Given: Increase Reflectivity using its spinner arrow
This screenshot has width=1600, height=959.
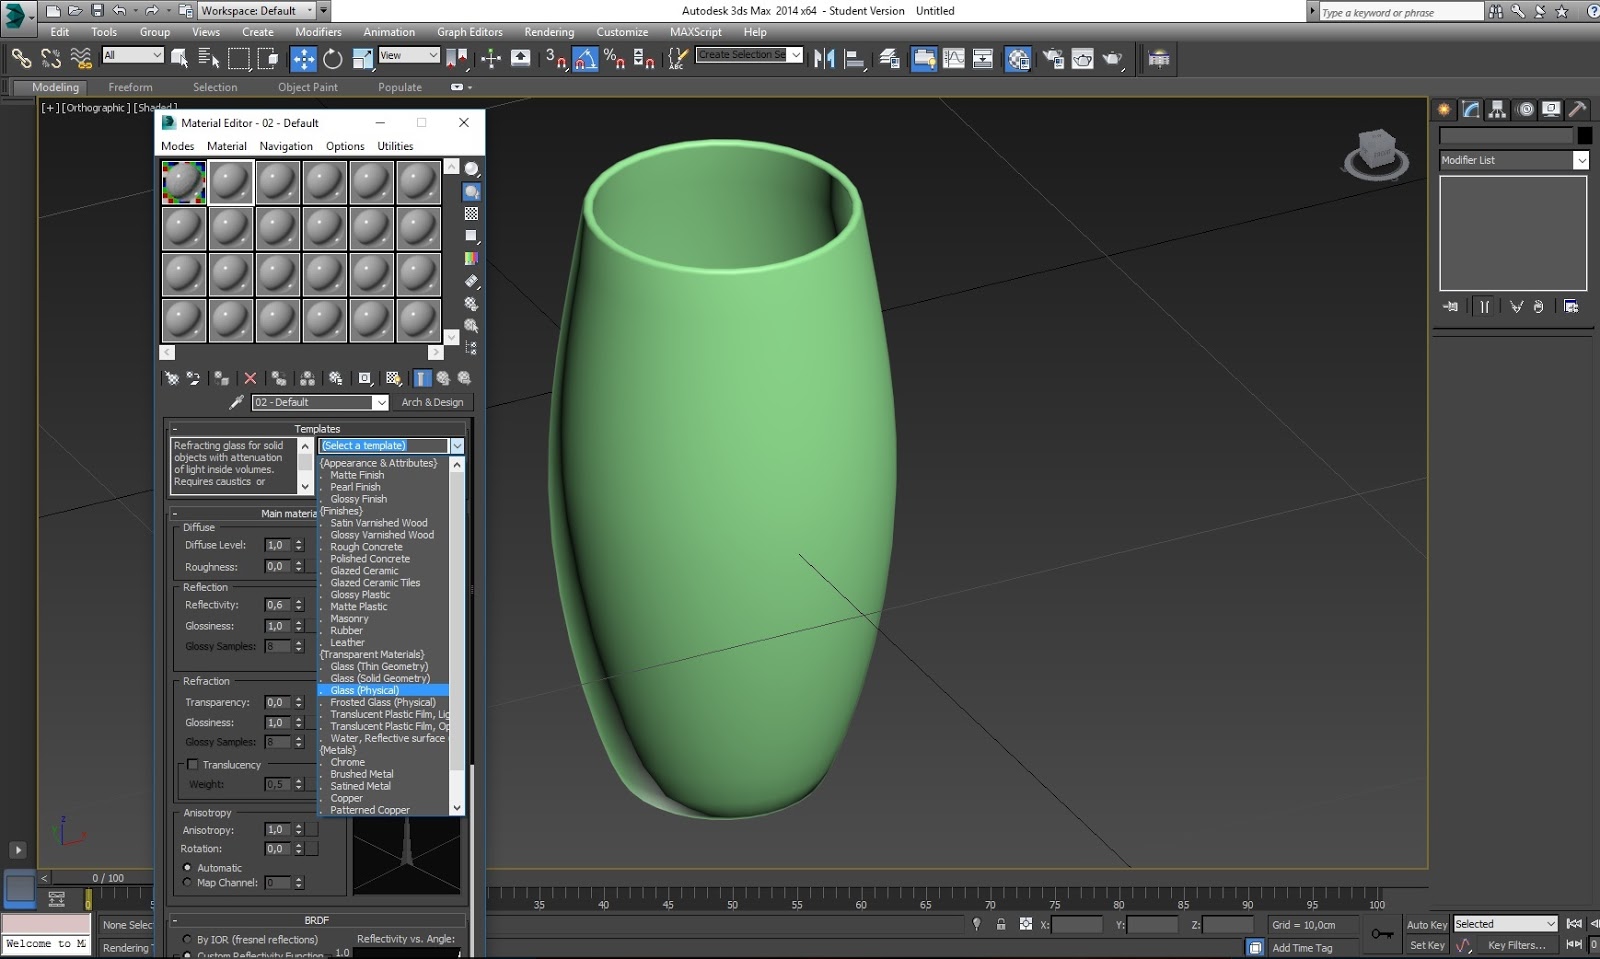Looking at the screenshot, I should click(299, 601).
